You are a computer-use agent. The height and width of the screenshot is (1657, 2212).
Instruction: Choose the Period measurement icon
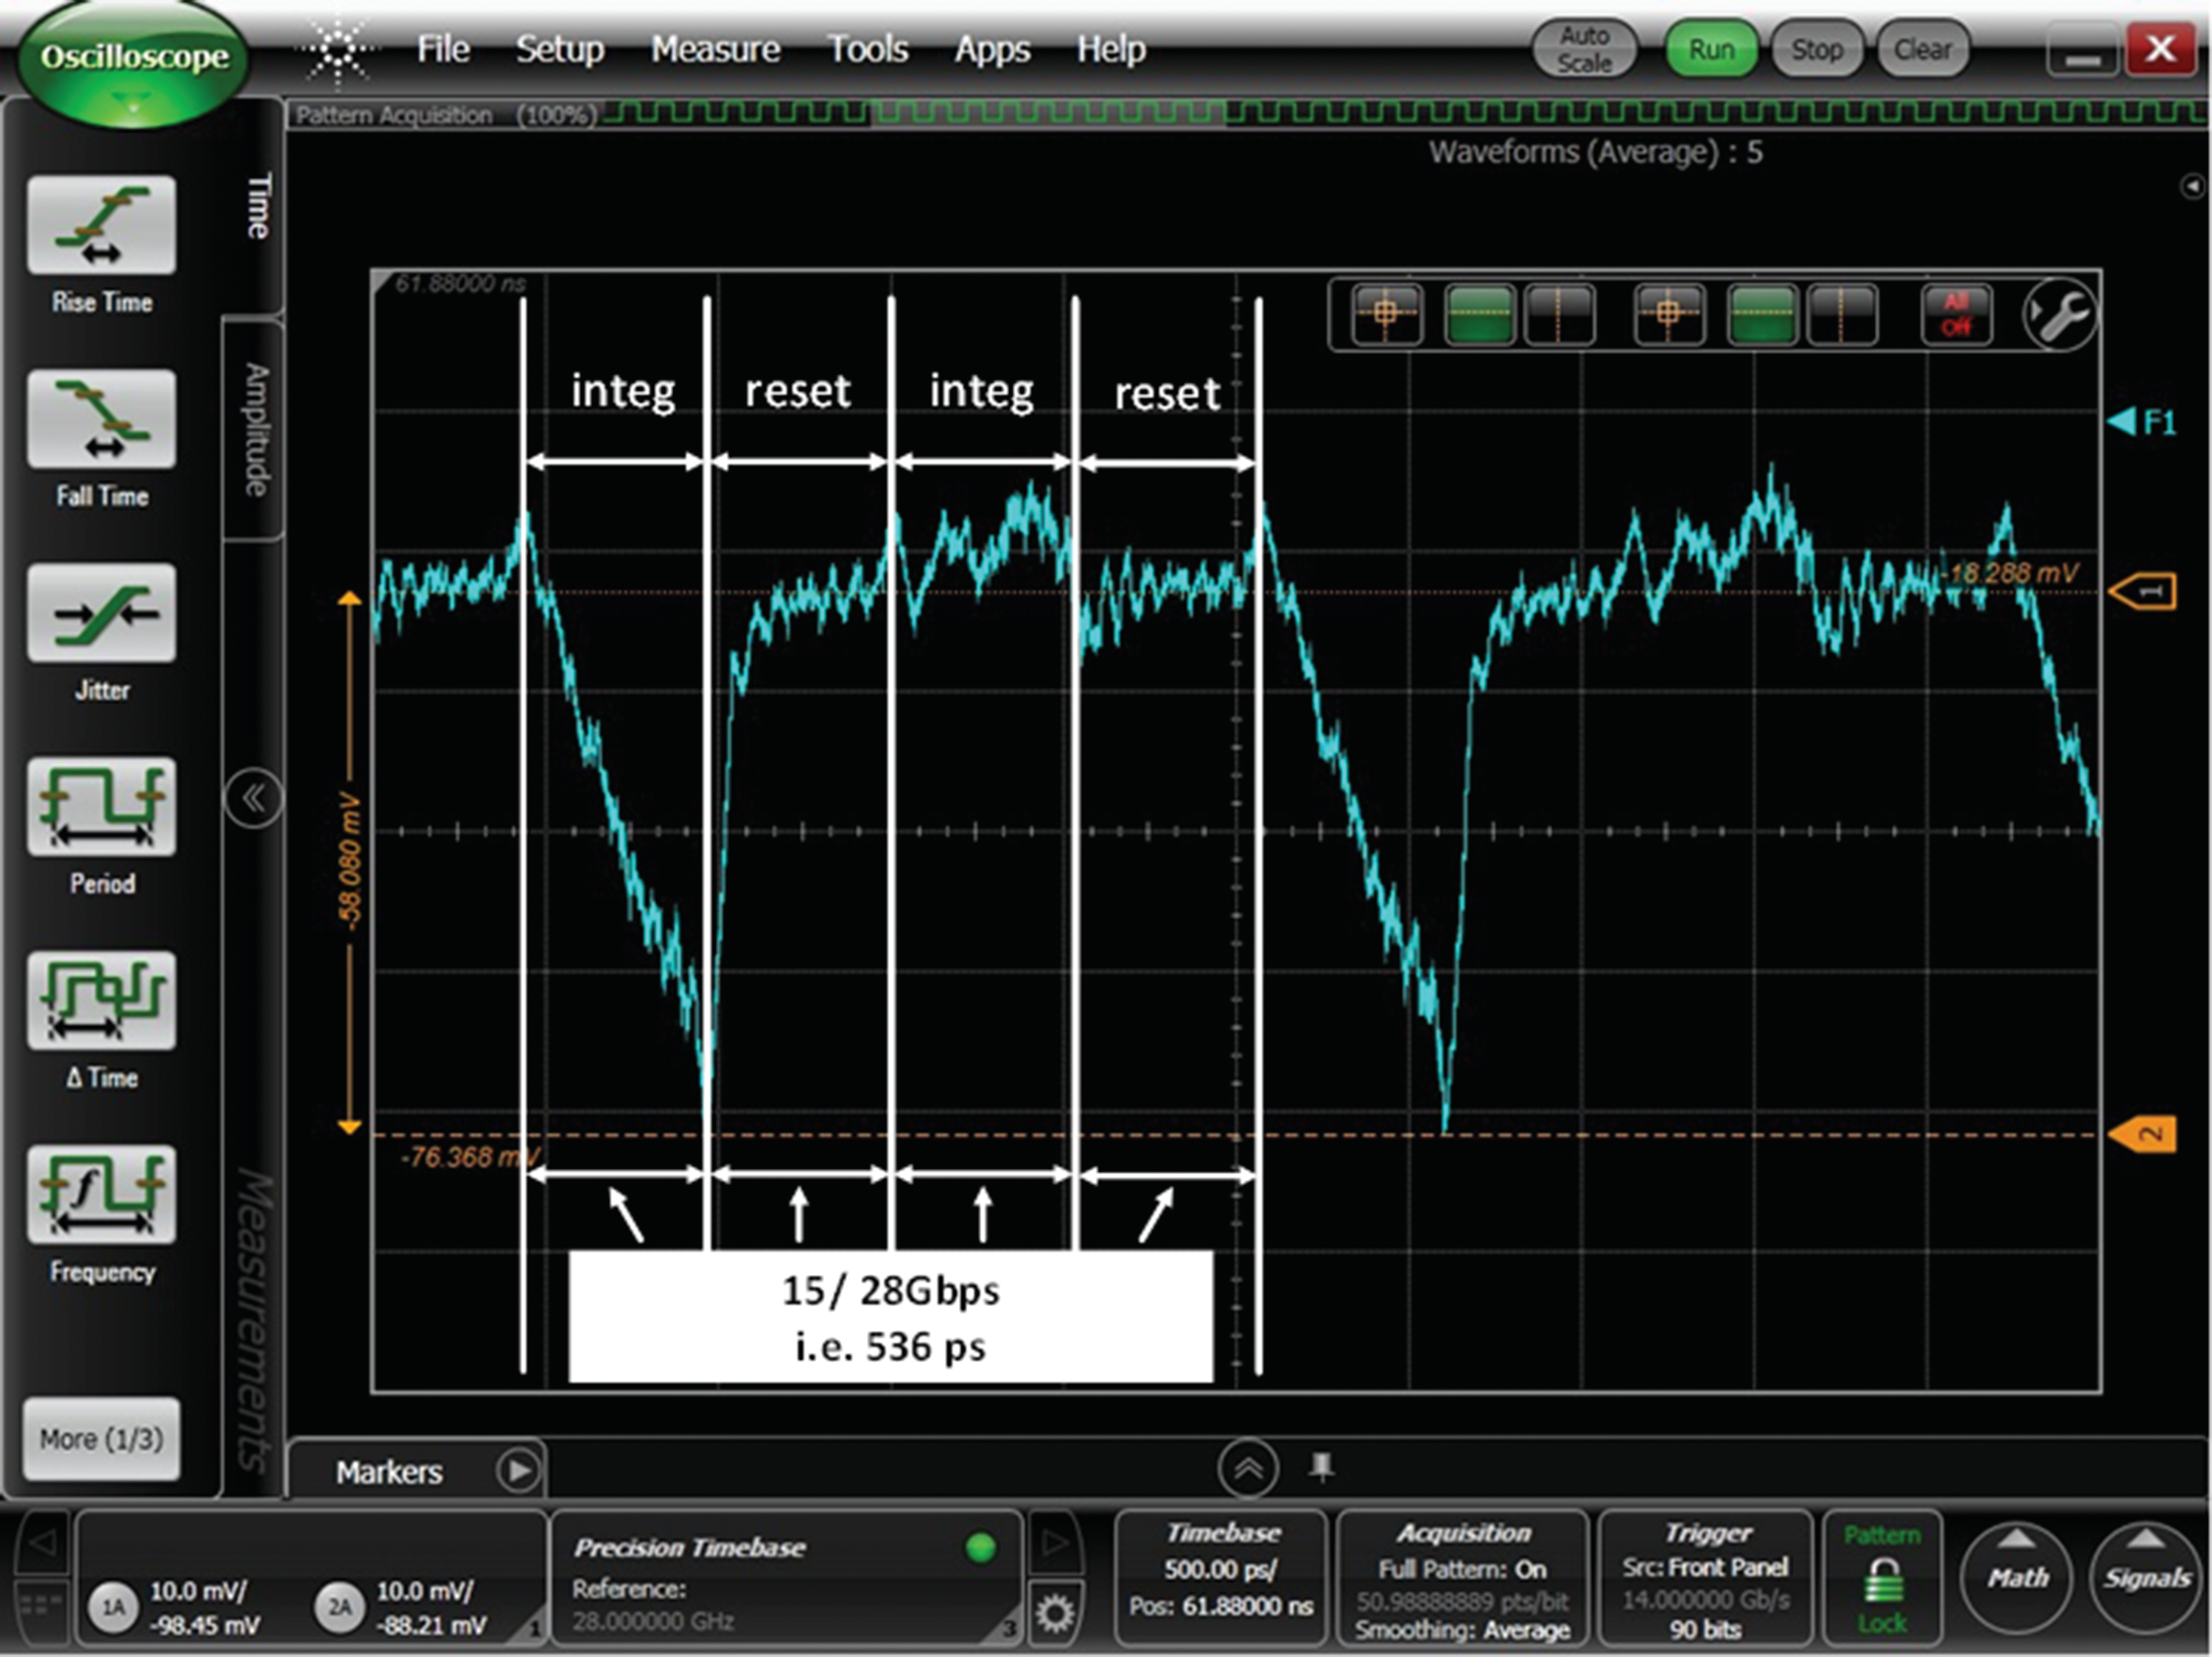(x=102, y=807)
